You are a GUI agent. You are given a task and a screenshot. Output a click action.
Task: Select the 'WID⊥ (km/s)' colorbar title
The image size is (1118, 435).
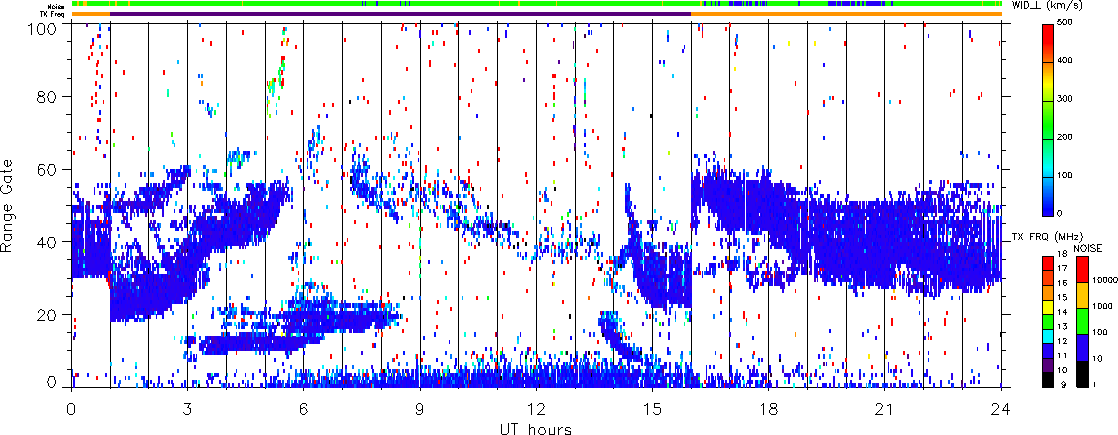pos(1048,6)
